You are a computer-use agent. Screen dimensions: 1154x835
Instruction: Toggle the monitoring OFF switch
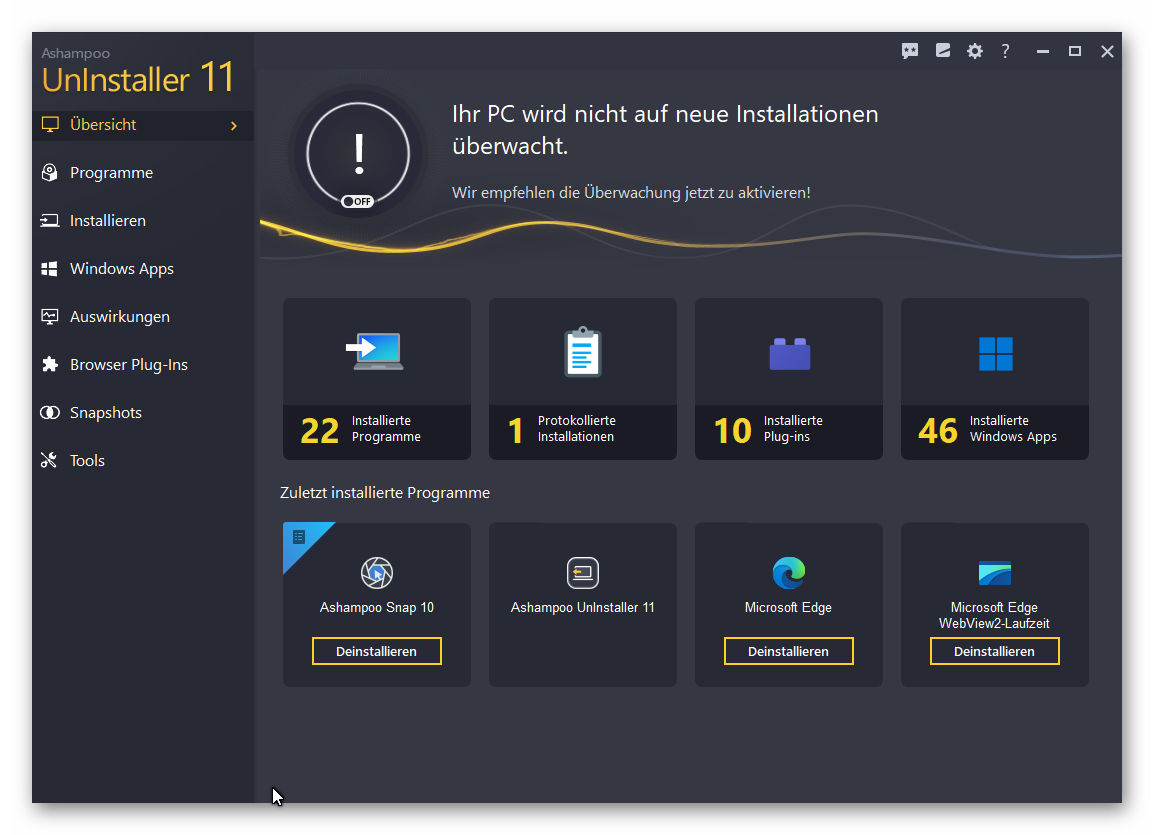[x=357, y=201]
